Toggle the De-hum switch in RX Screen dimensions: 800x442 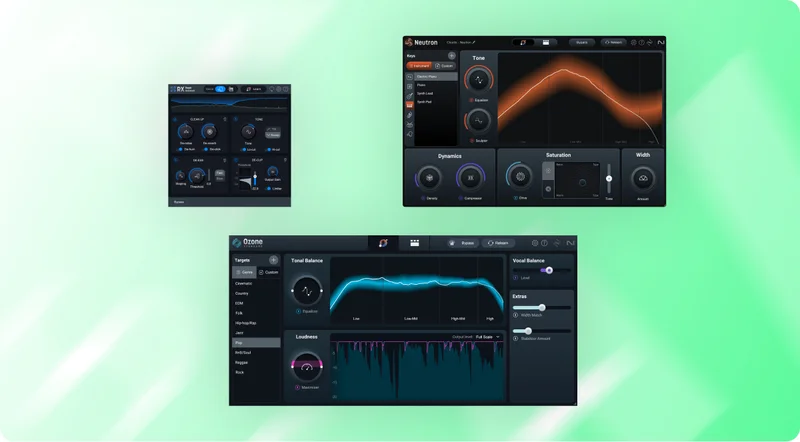click(181, 150)
